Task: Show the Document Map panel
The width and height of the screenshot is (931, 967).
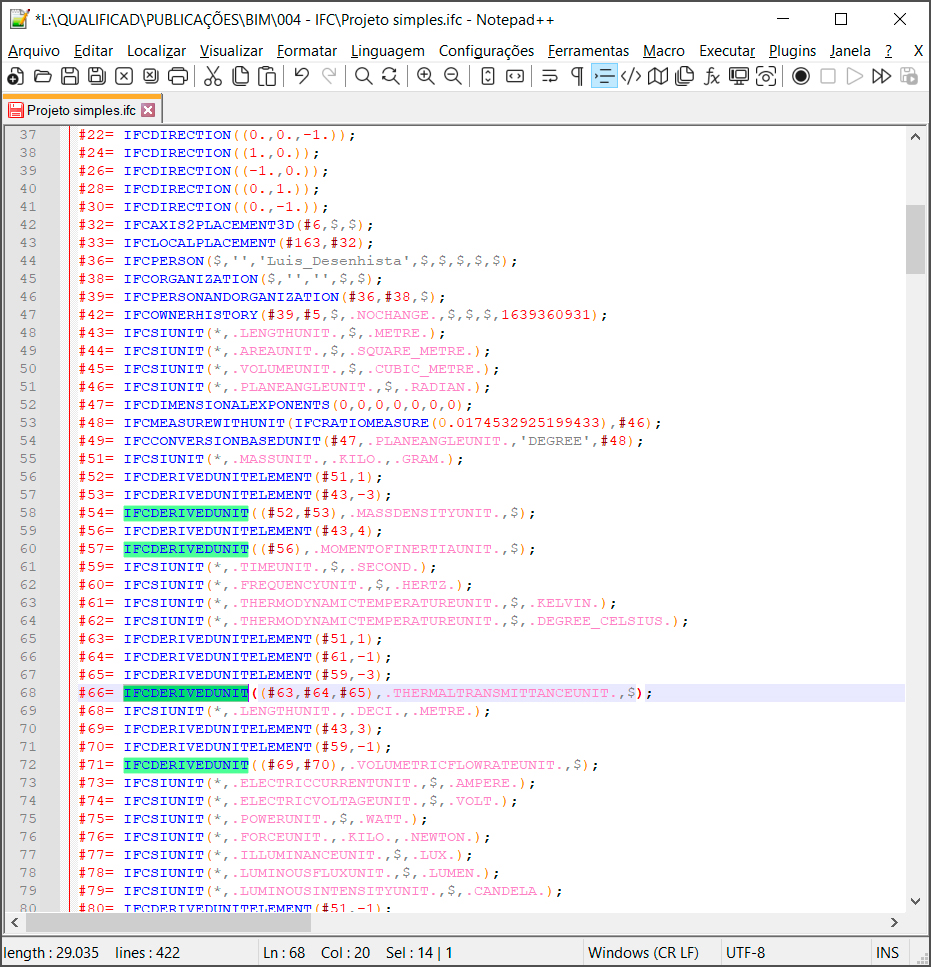Action: coord(658,76)
